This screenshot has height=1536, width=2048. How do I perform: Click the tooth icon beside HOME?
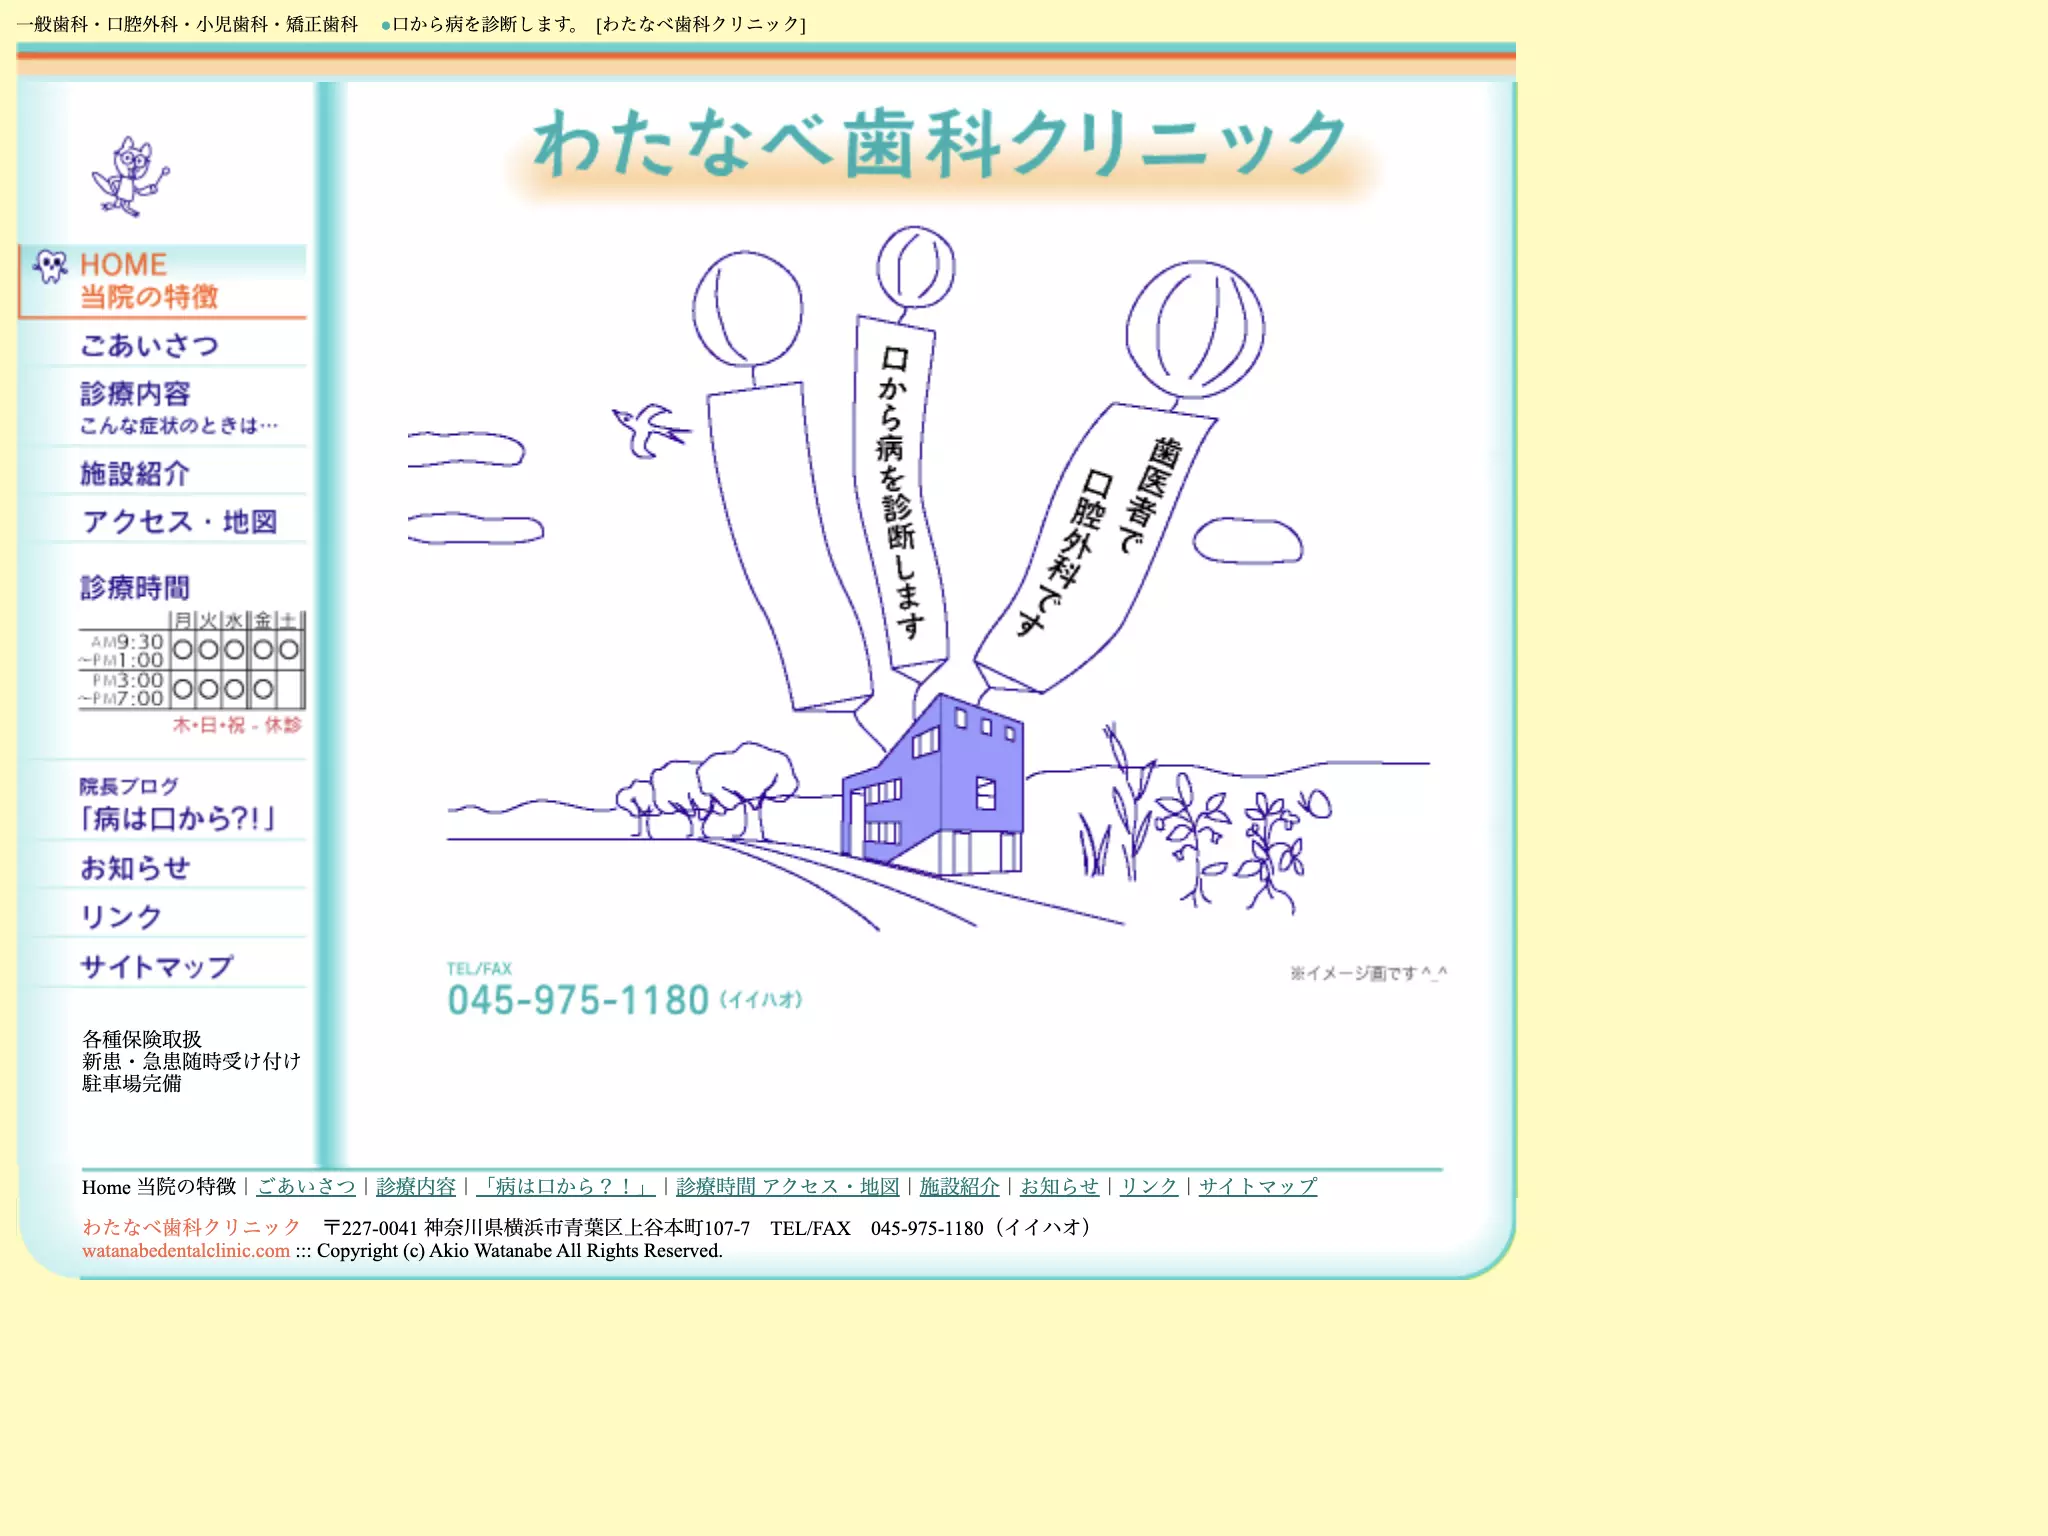pos(50,266)
